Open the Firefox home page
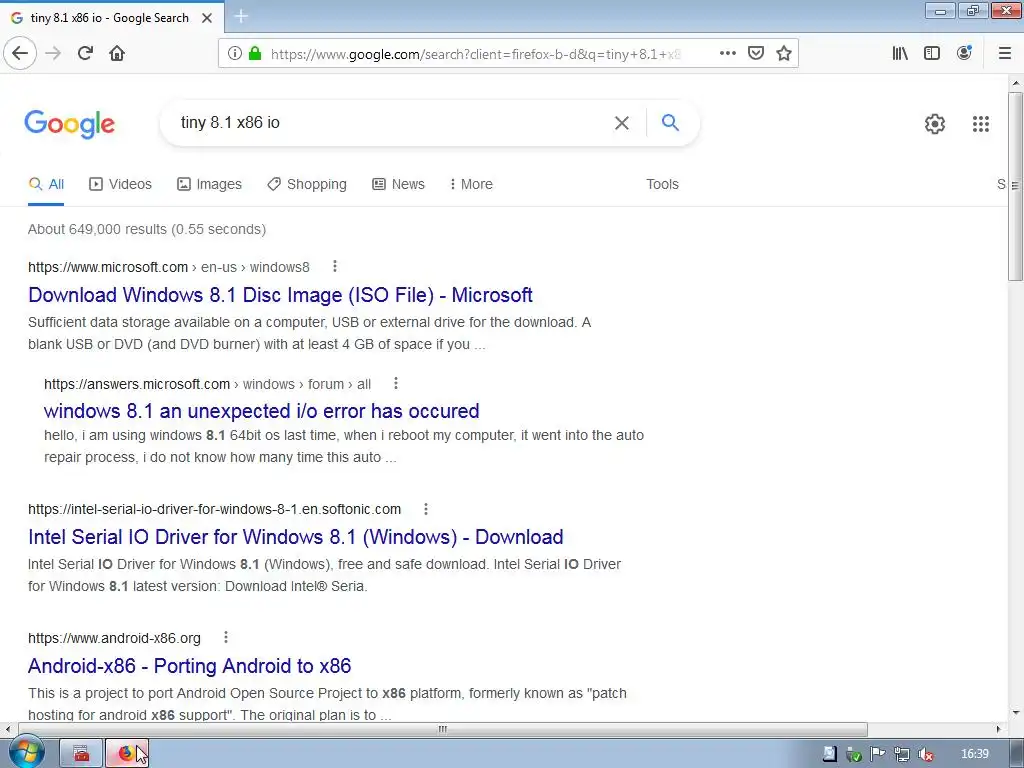Viewport: 1024px width, 768px height. [x=117, y=53]
